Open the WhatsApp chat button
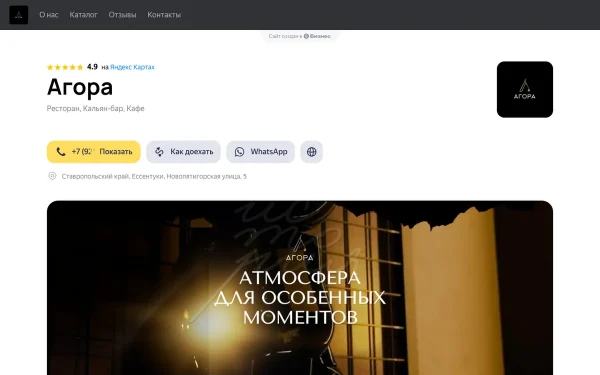600x375 pixels. tap(260, 152)
